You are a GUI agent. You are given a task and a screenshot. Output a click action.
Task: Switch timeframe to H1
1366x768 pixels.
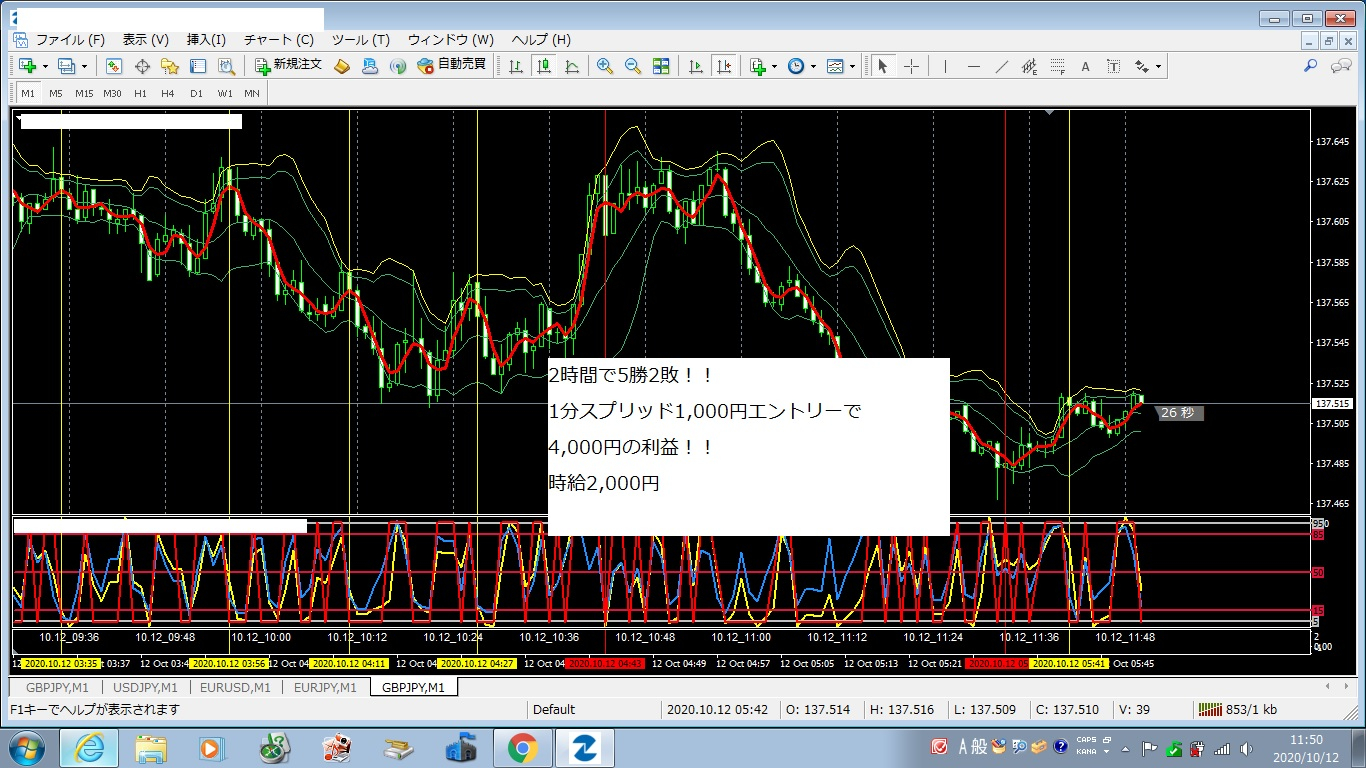coord(139,92)
